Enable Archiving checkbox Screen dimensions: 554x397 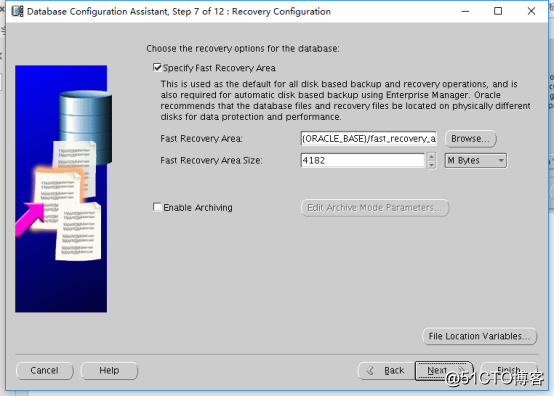click(x=157, y=207)
